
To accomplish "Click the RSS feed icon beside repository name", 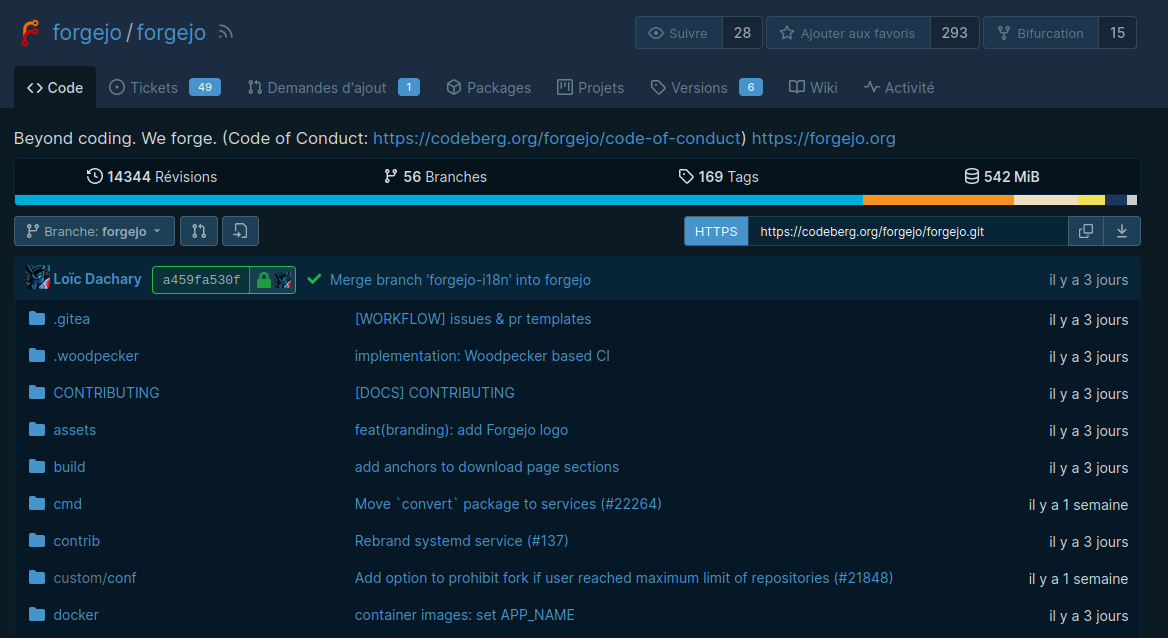I will click(x=226, y=33).
